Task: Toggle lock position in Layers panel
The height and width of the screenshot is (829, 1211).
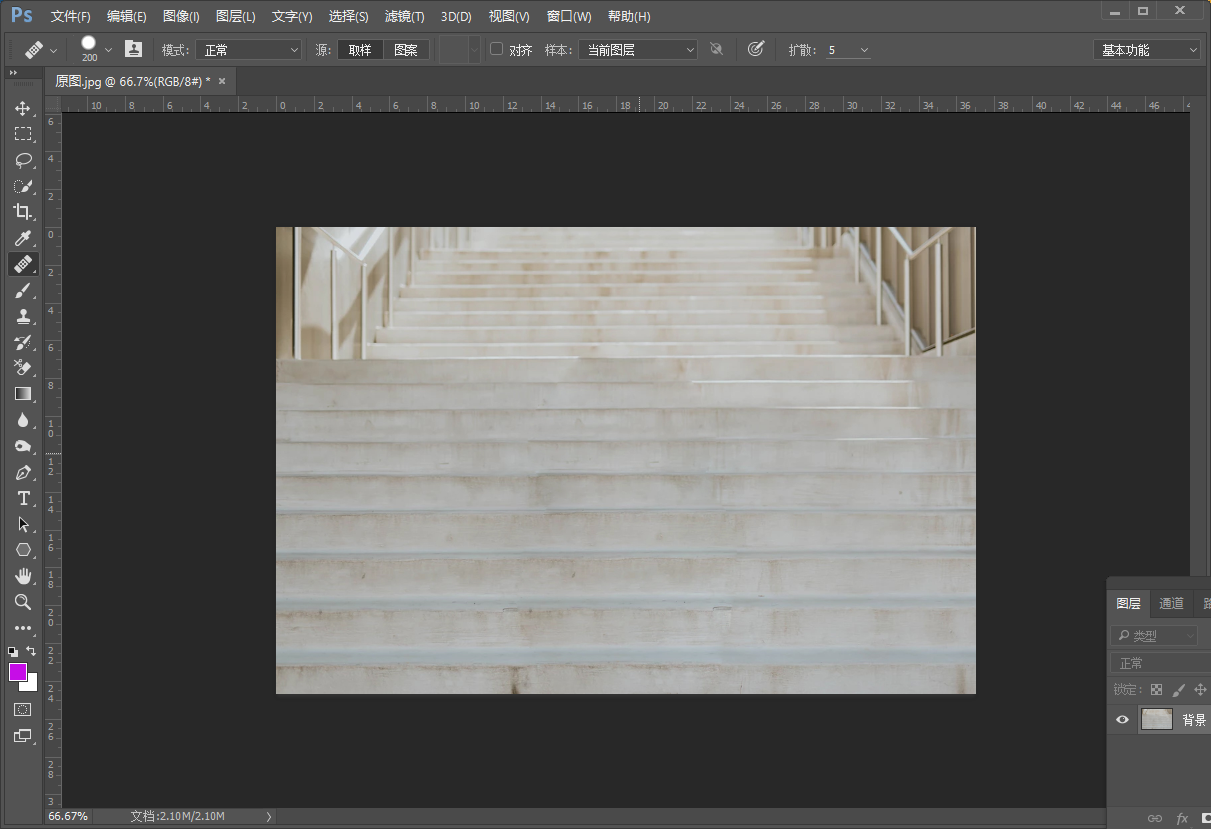Action: point(1200,690)
